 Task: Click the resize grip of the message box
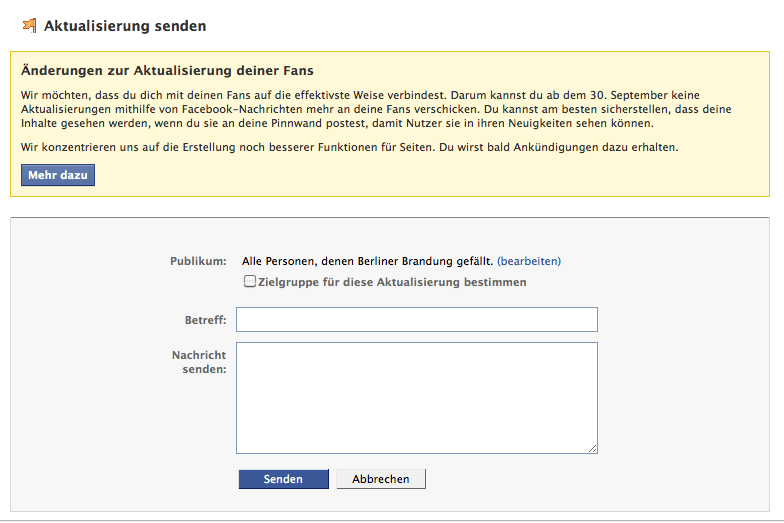coord(592,448)
